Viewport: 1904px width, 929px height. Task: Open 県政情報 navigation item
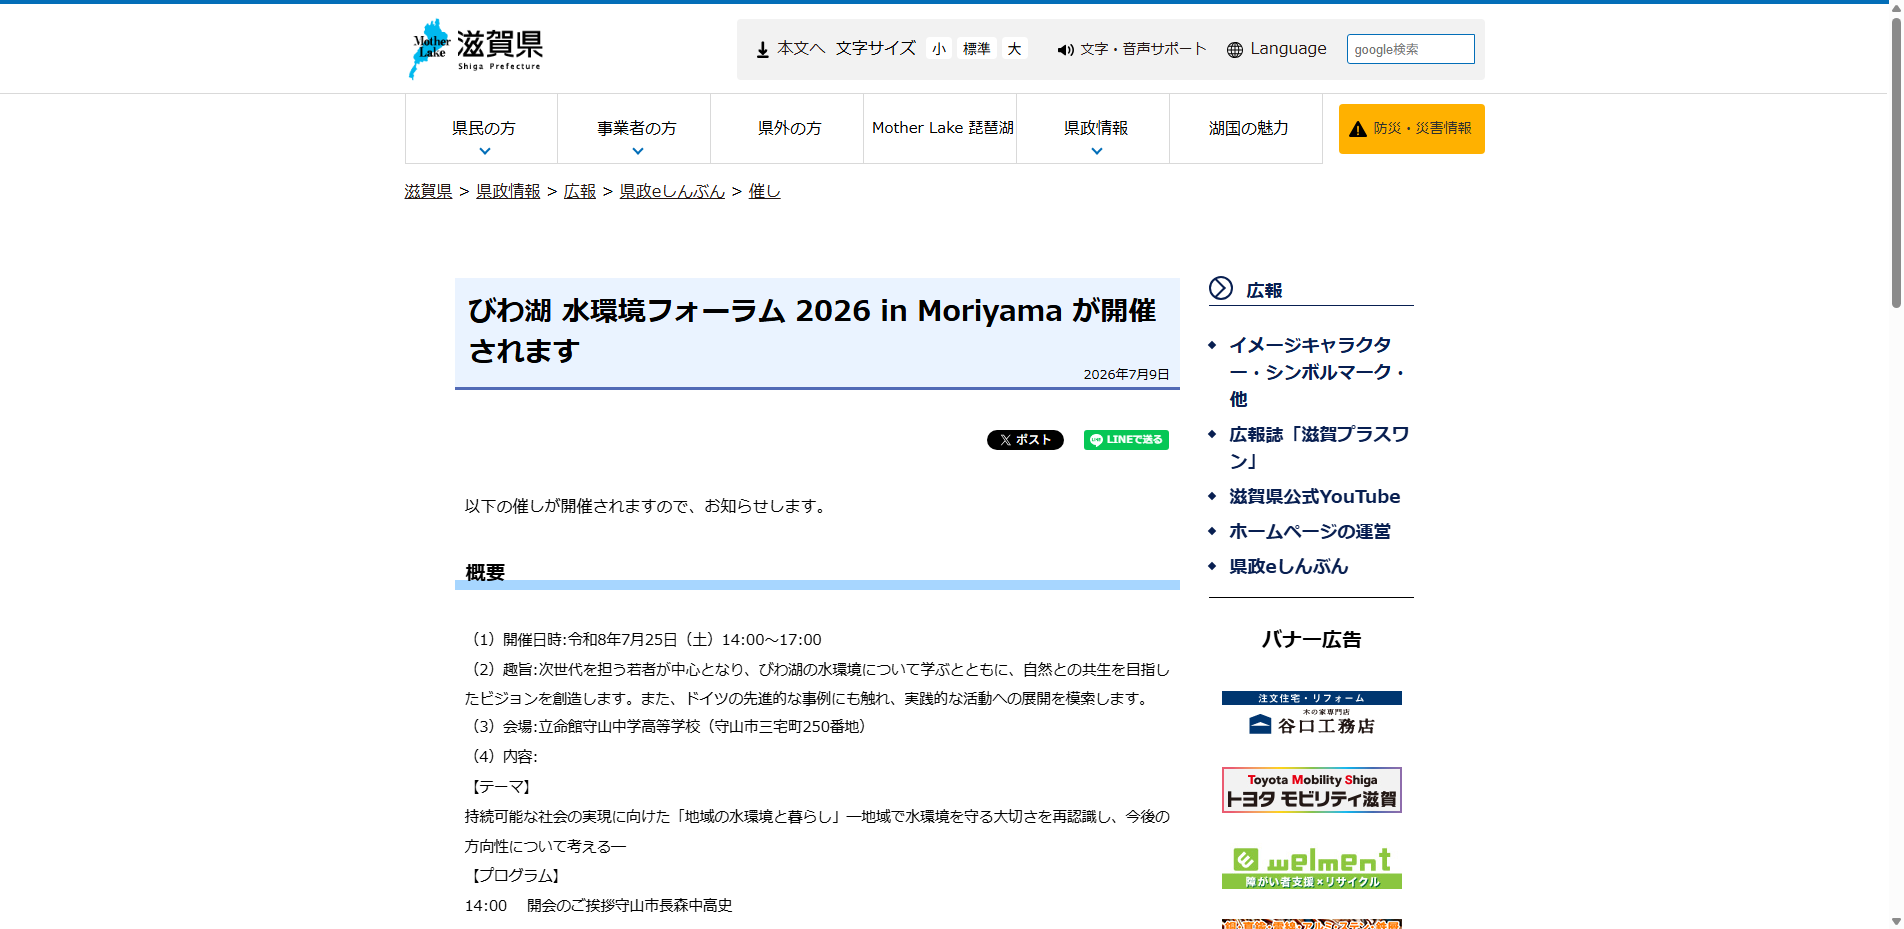pos(1094,128)
